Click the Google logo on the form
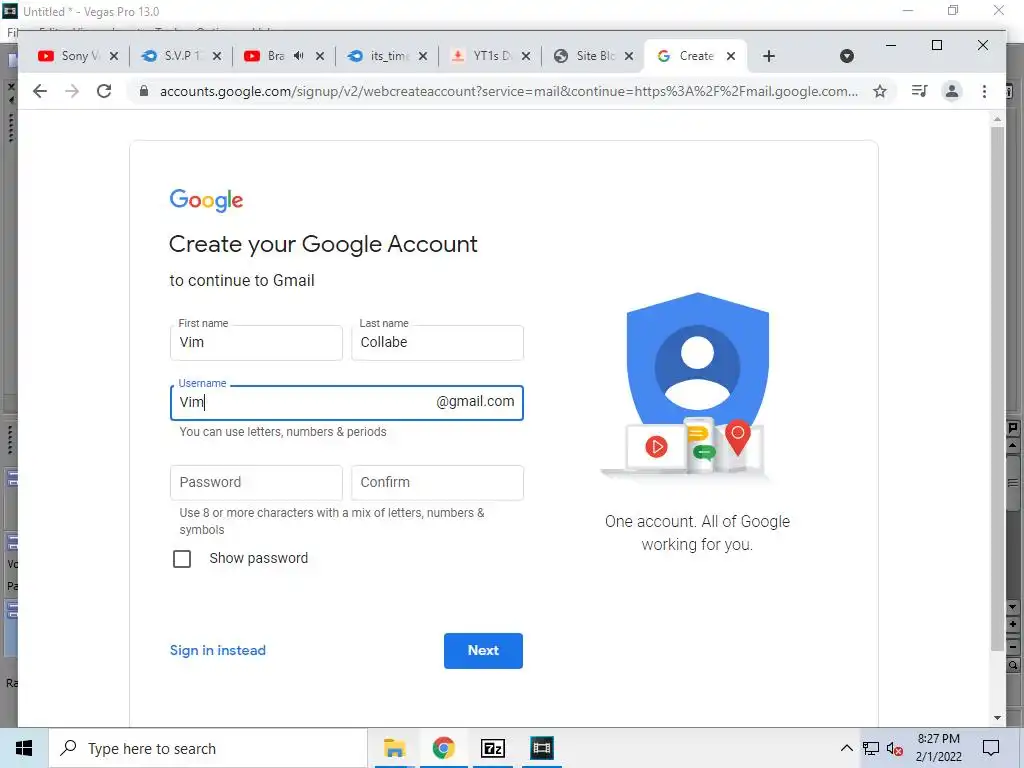This screenshot has height=768, width=1024. 206,200
